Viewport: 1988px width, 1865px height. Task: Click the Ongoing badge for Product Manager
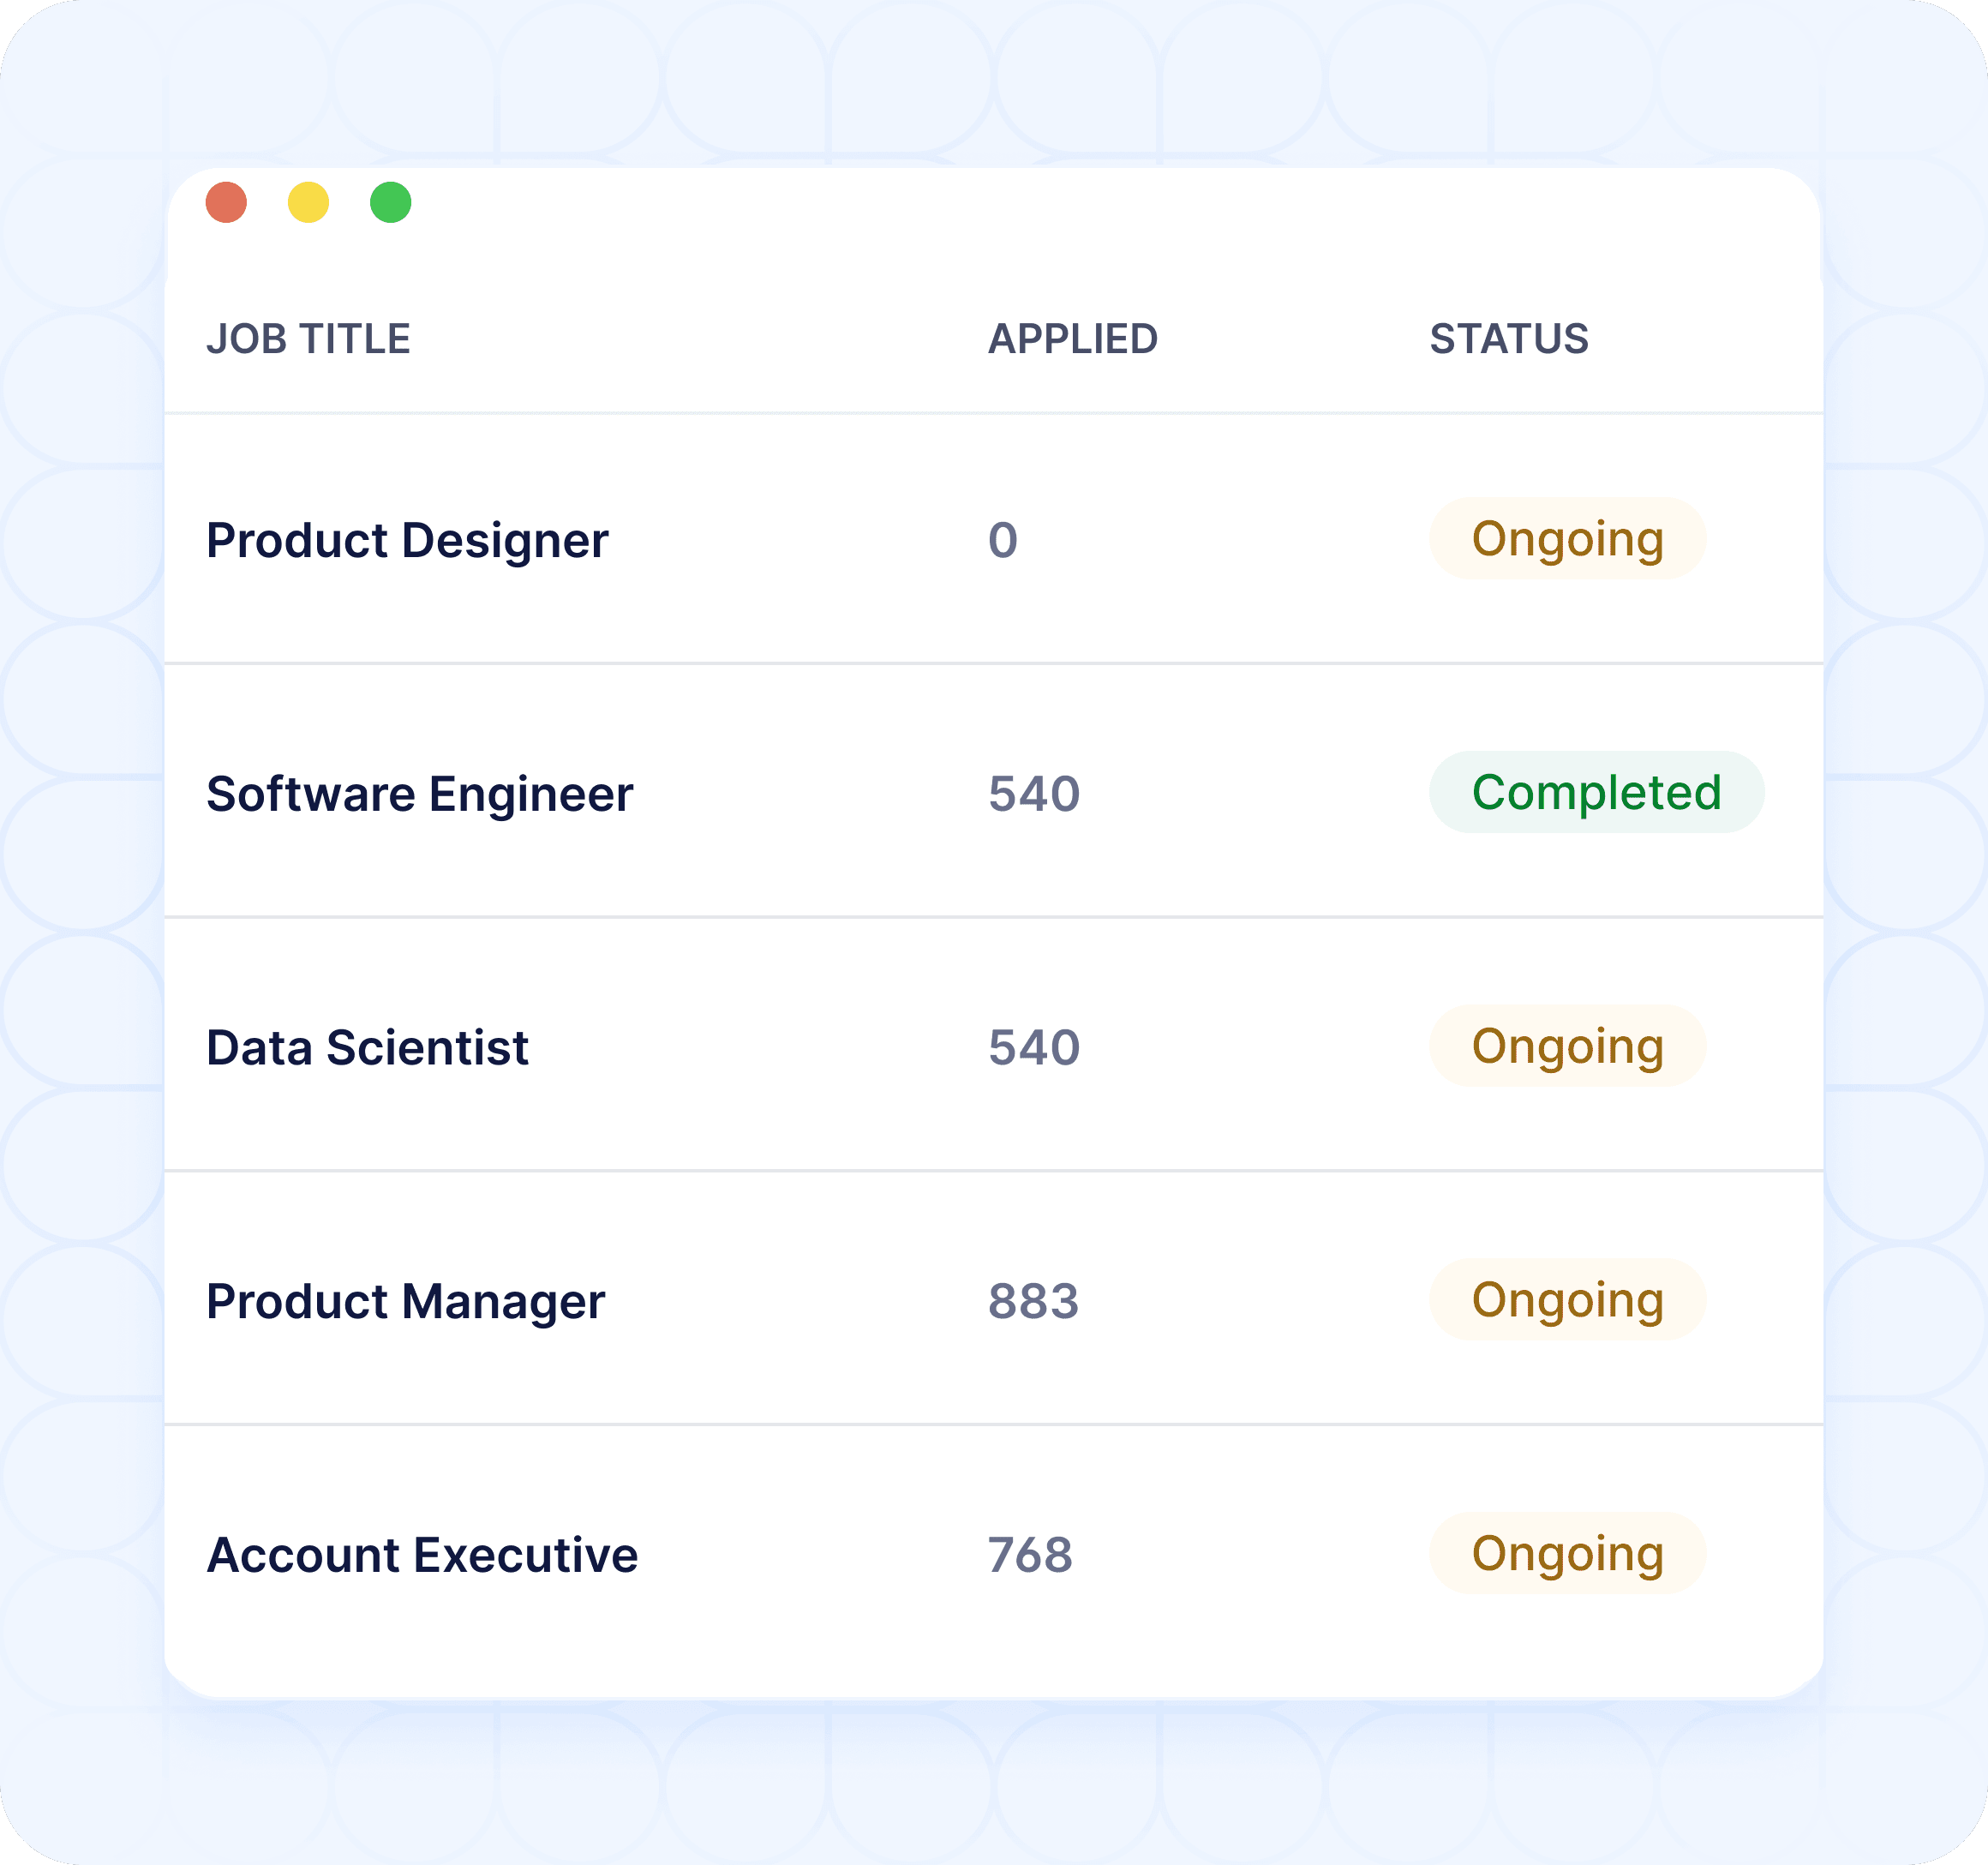pos(1567,1299)
